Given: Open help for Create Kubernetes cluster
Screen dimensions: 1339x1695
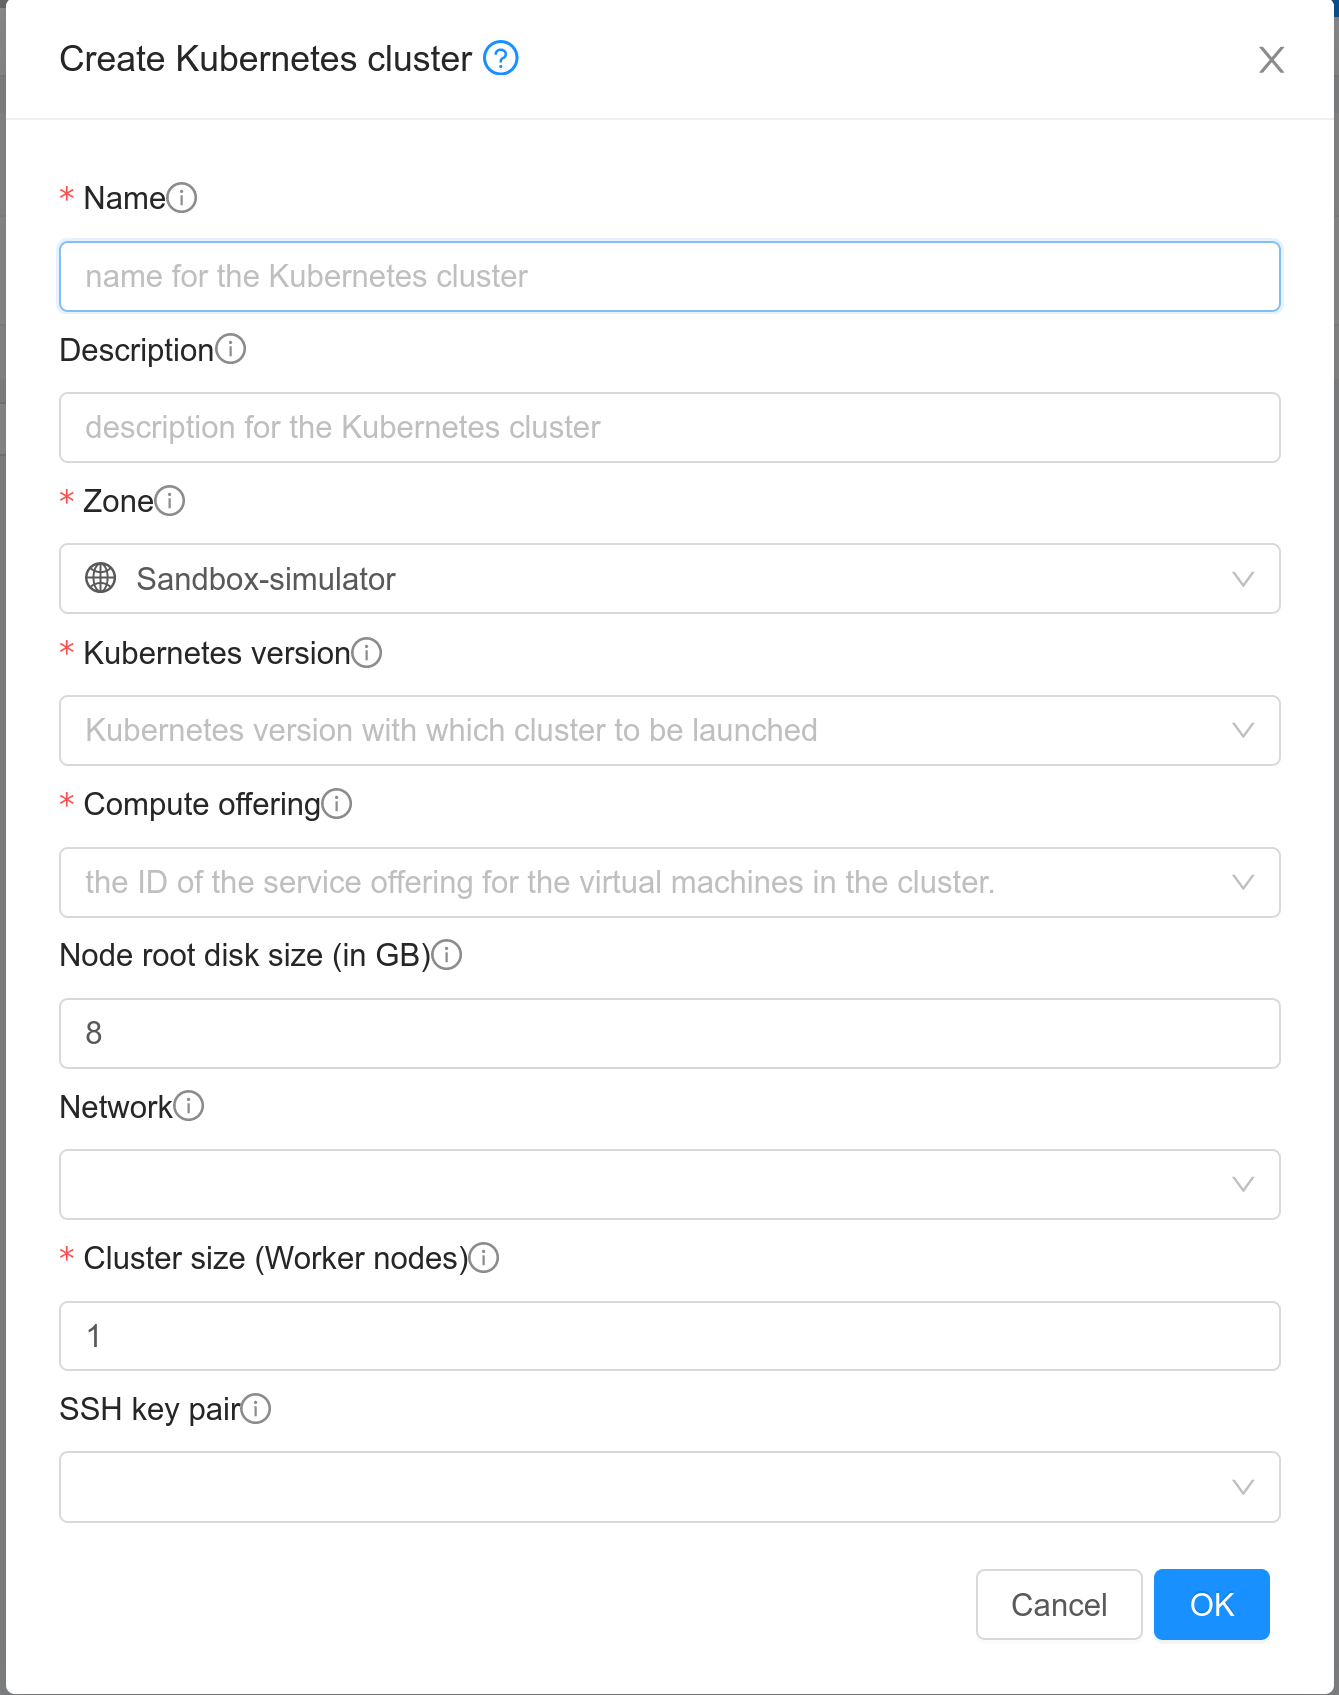Looking at the screenshot, I should pyautogui.click(x=501, y=59).
